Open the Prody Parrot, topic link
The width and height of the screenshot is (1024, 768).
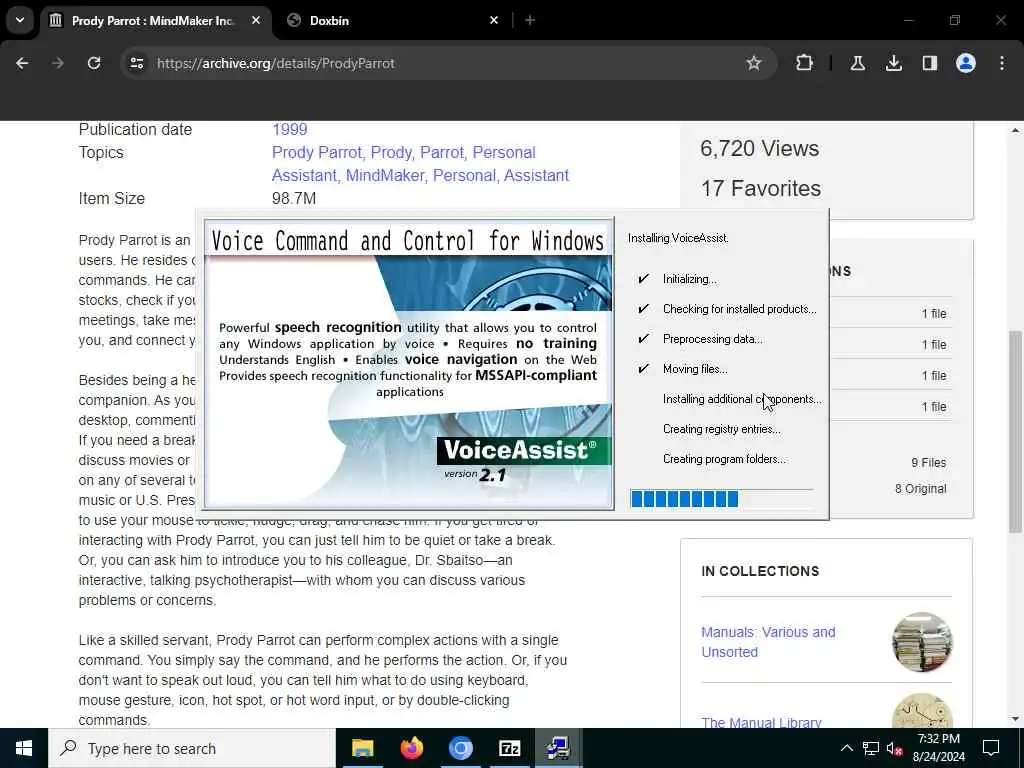(x=317, y=152)
